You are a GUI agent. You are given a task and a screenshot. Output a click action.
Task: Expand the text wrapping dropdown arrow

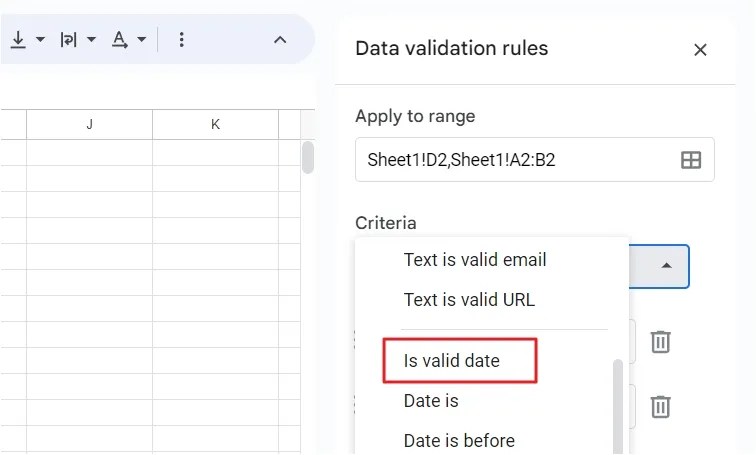pyautogui.click(x=92, y=40)
